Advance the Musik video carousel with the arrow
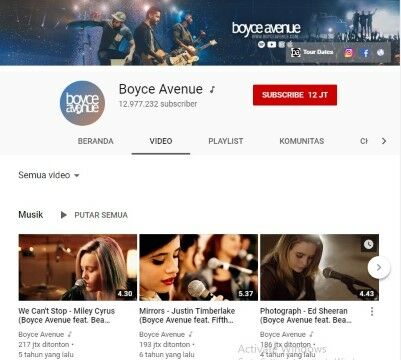401x360 pixels. click(379, 267)
